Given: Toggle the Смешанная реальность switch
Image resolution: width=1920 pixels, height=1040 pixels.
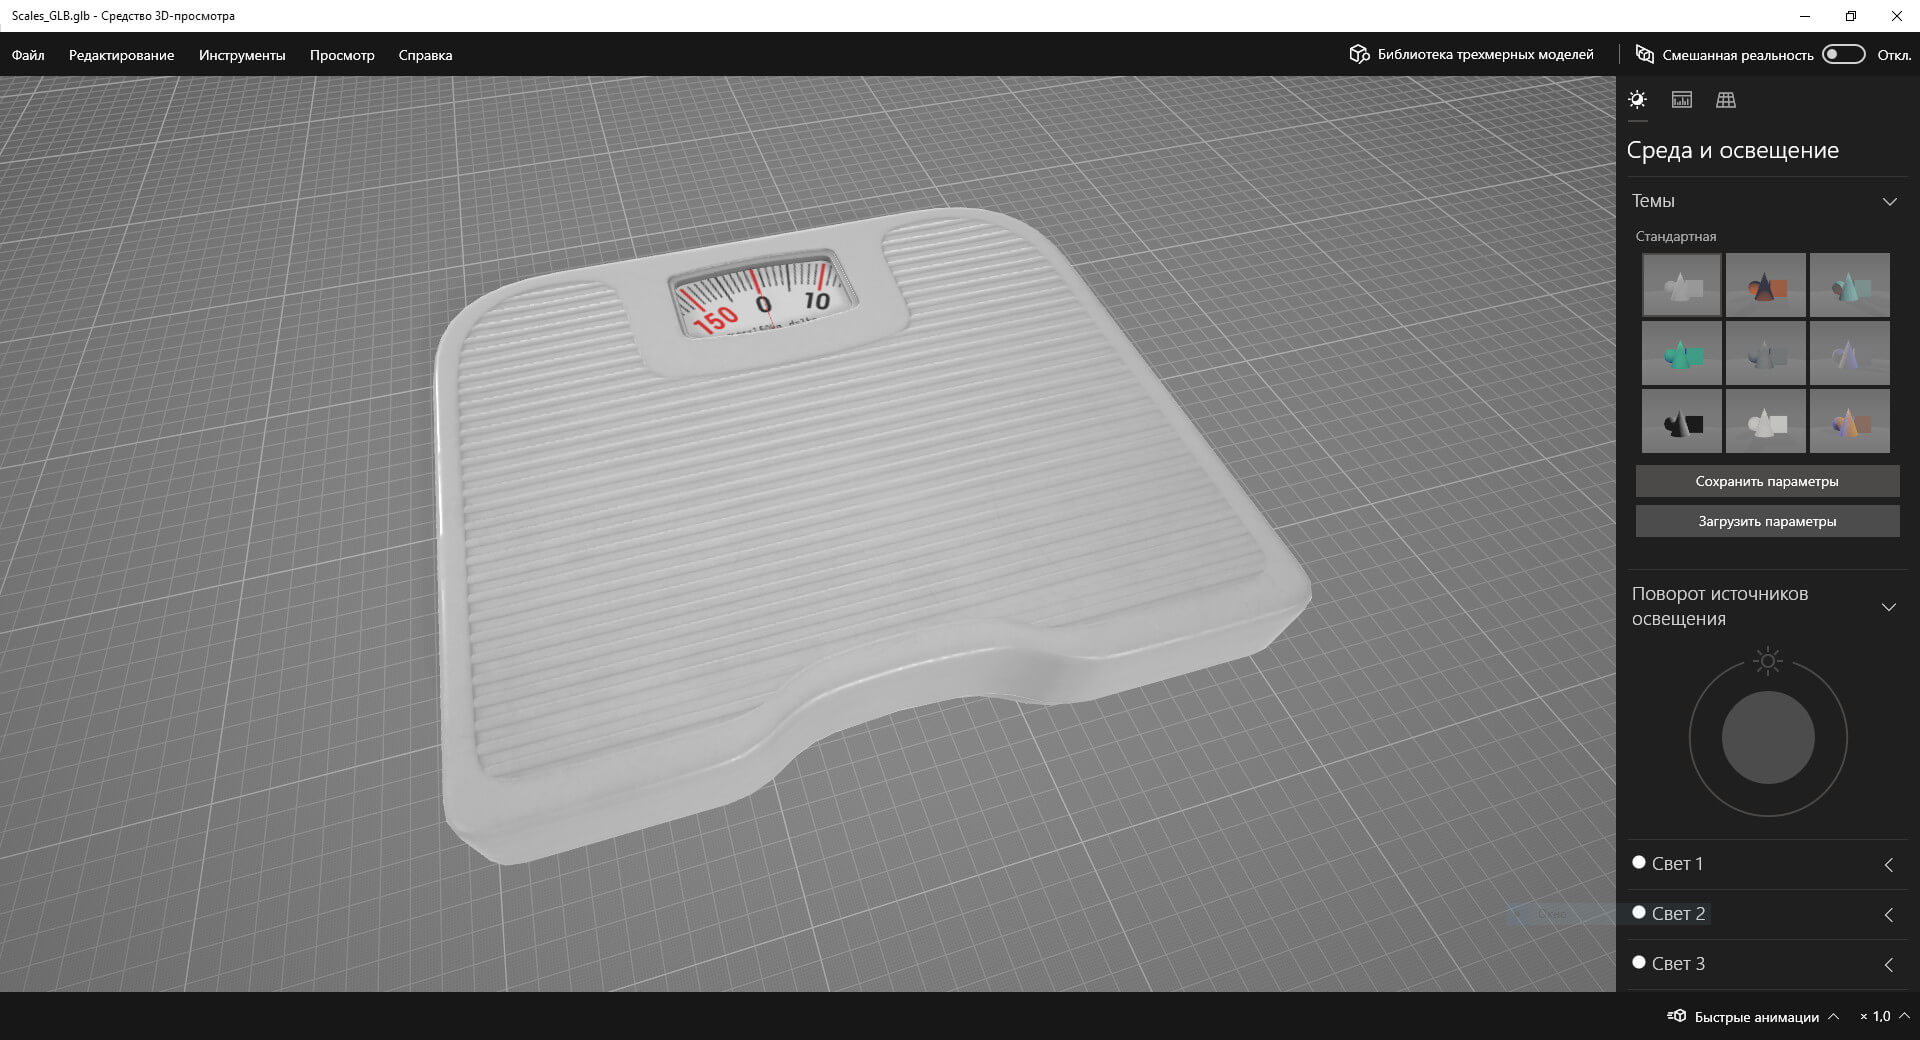Looking at the screenshot, I should coord(1843,55).
